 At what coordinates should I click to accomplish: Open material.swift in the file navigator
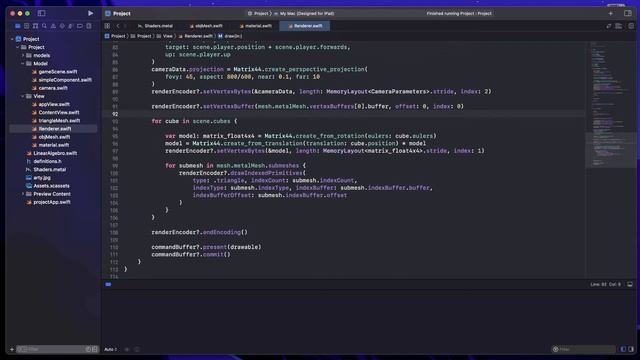point(51,145)
